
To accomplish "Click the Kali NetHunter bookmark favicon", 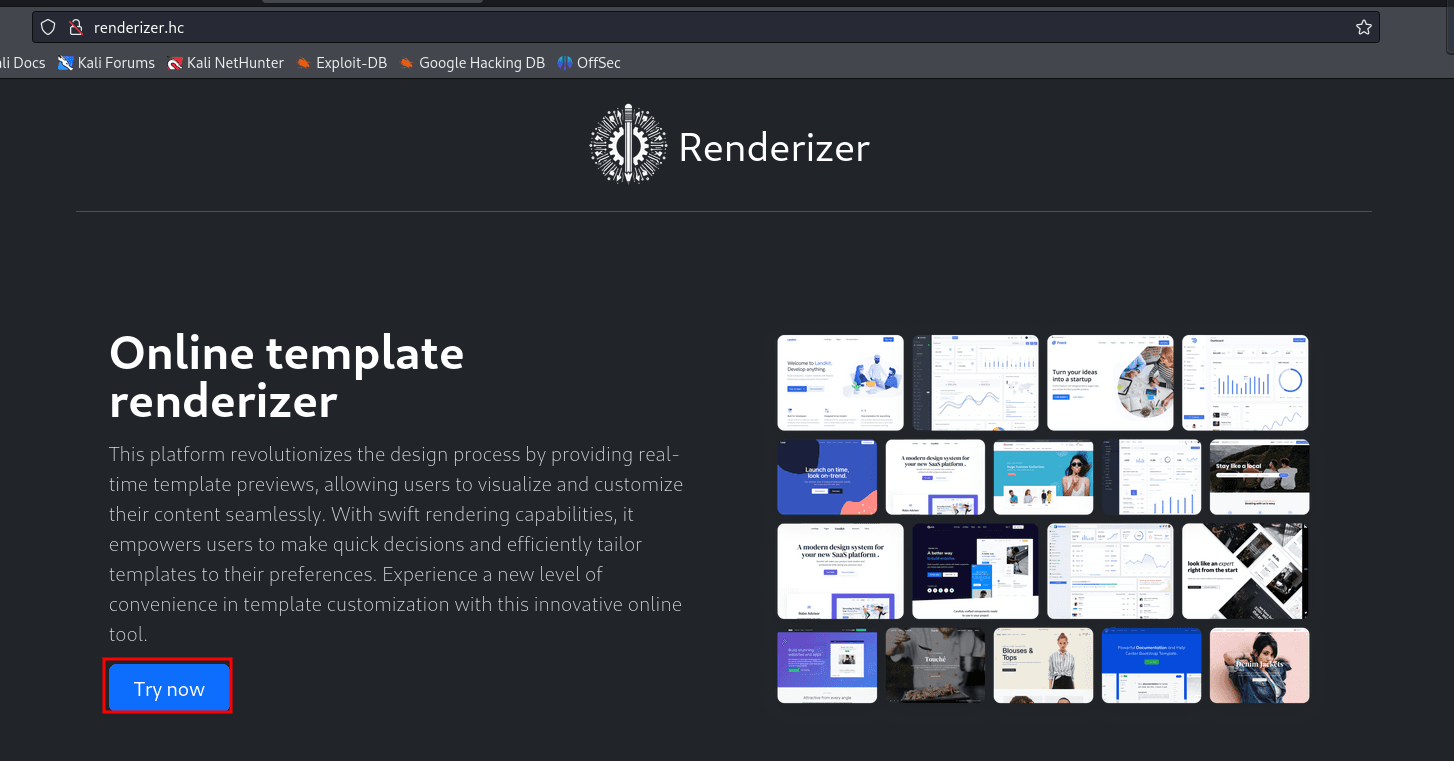I will tap(175, 63).
